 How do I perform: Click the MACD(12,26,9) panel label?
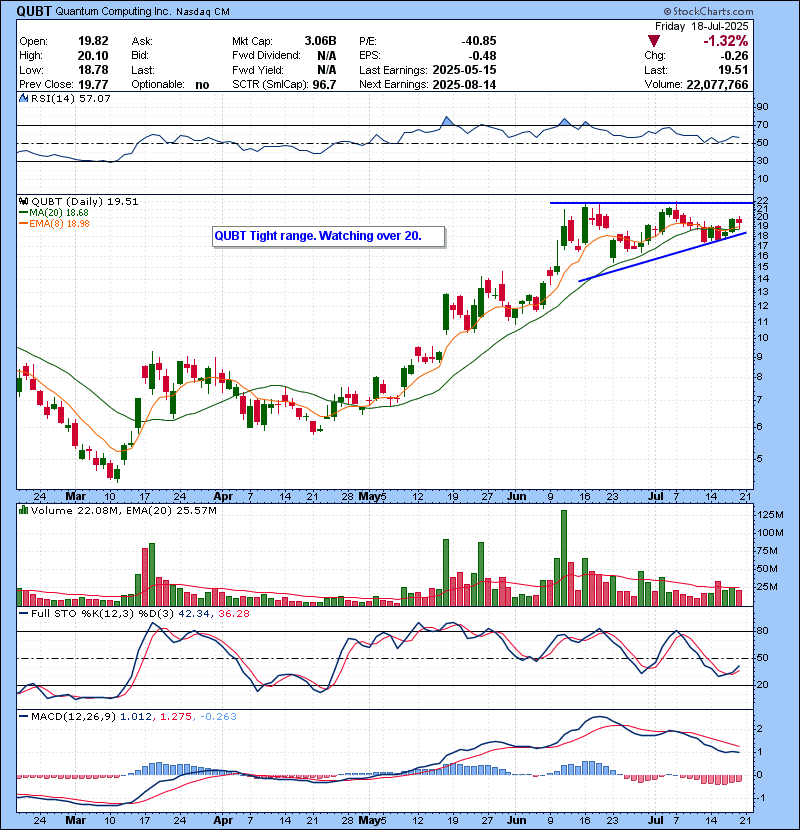click(x=73, y=716)
